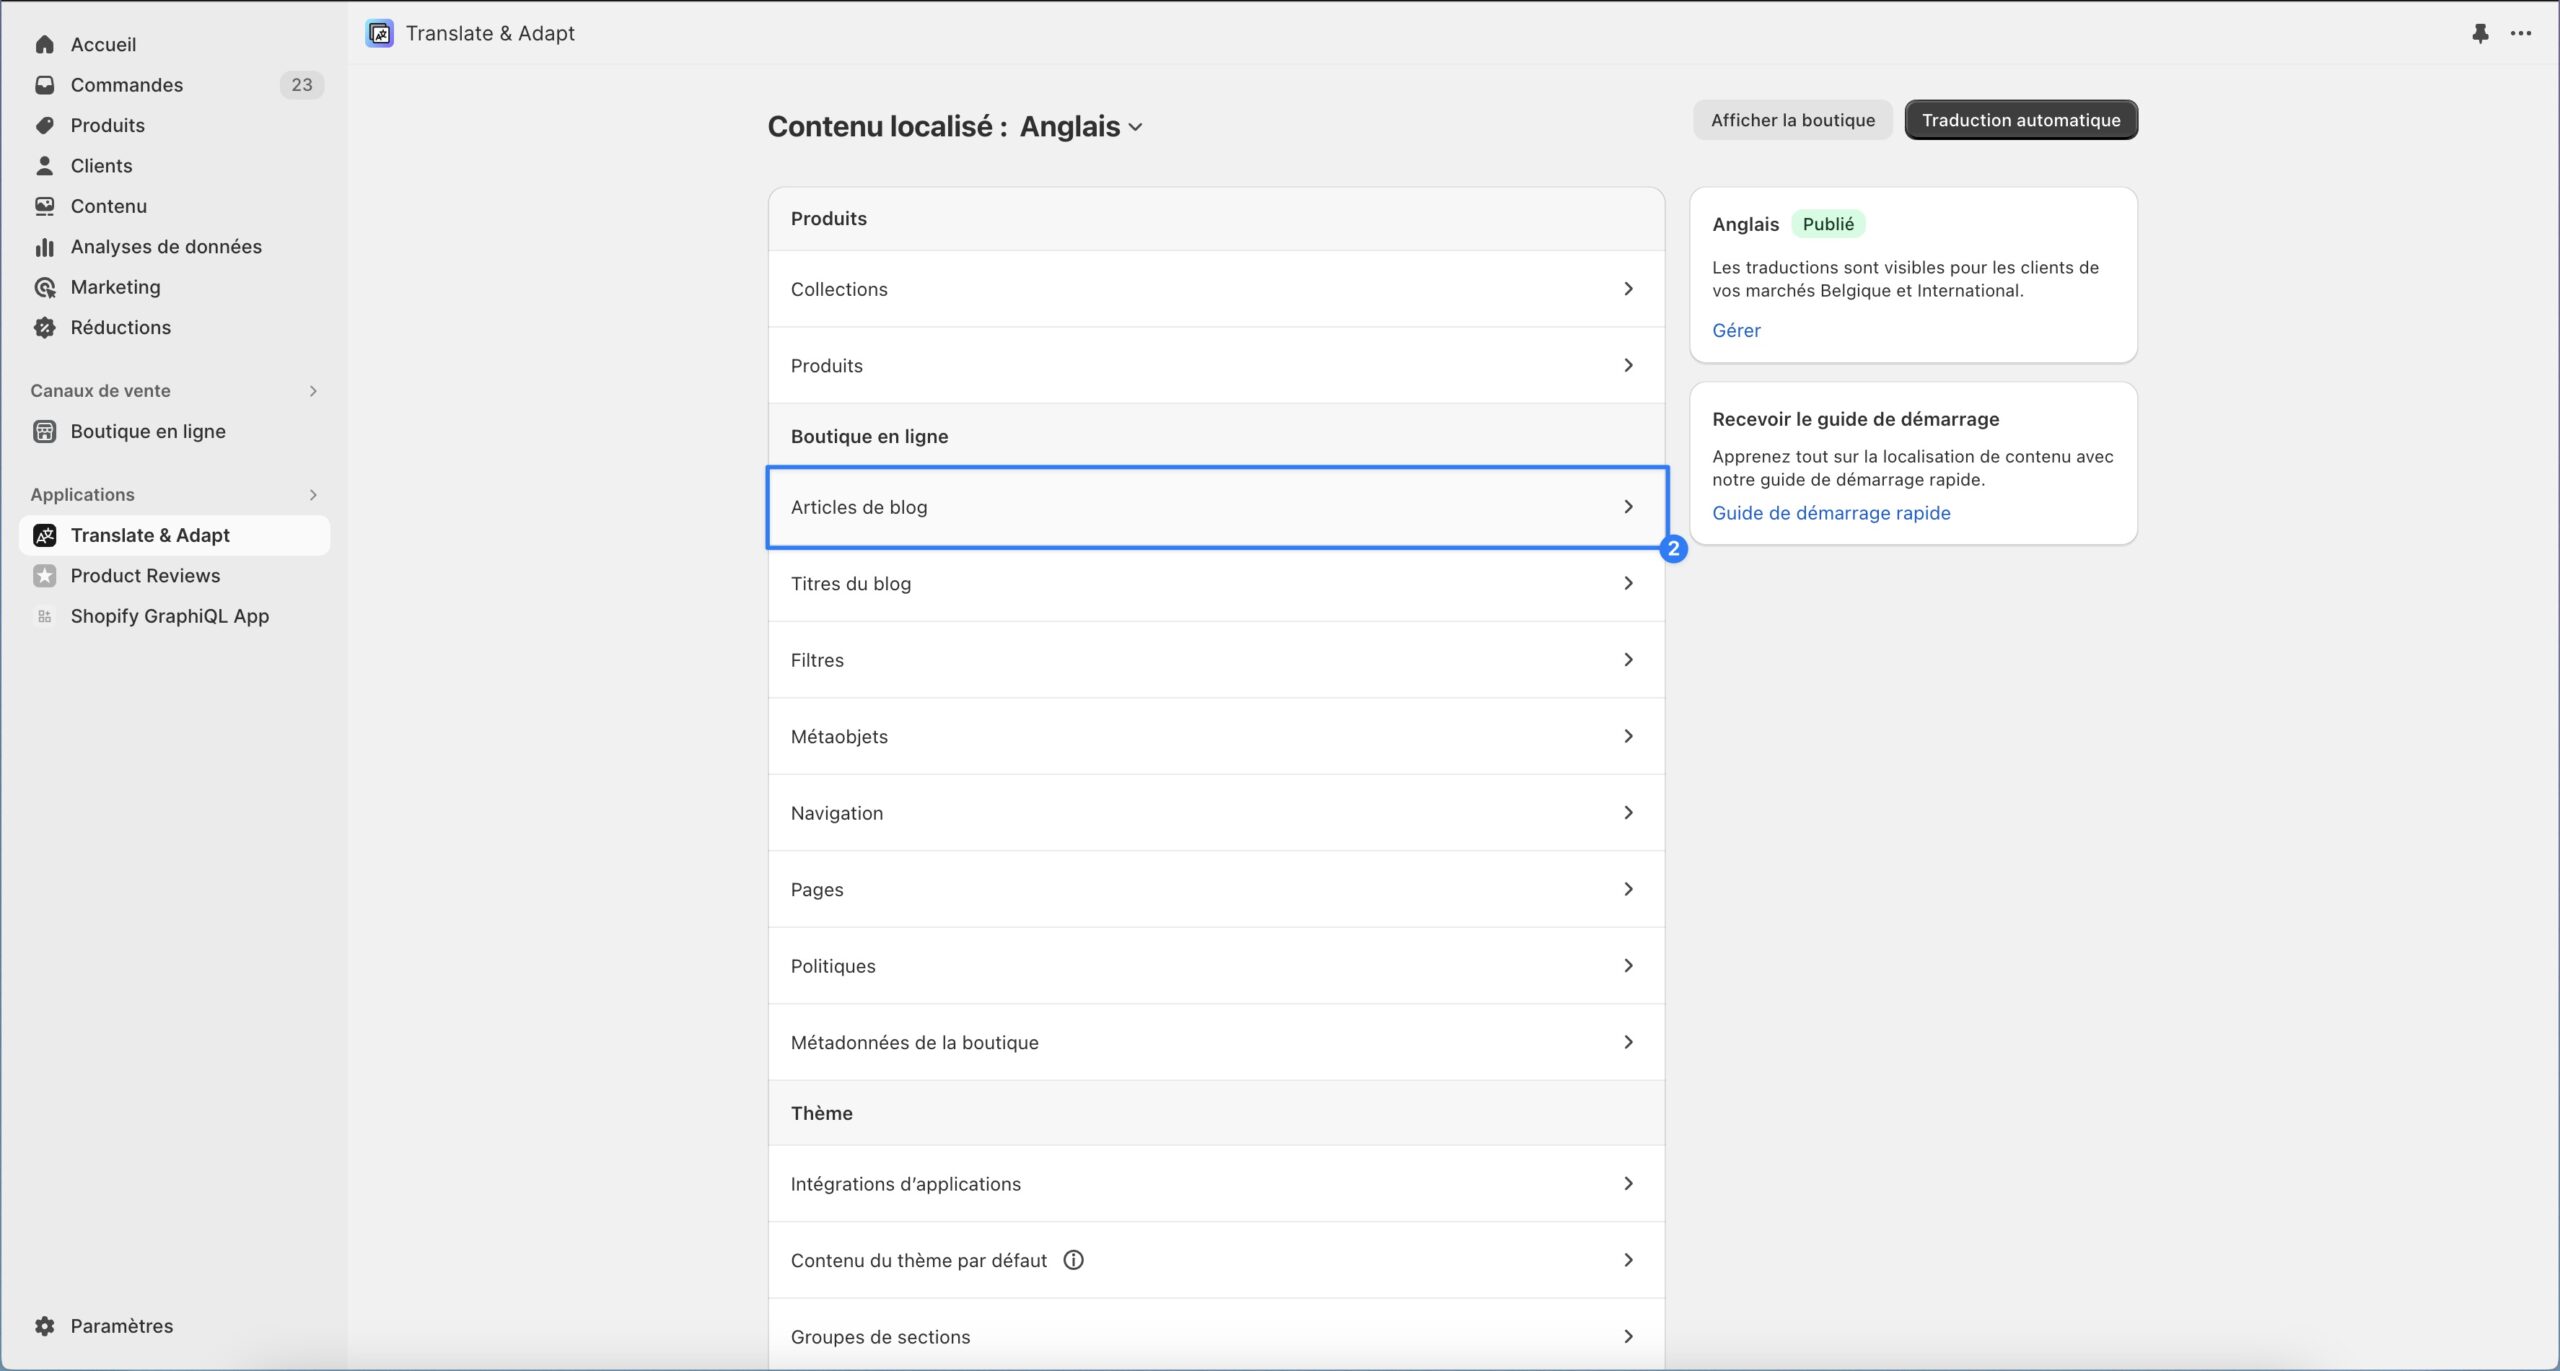Click the Shopify GraphiQL App icon
The height and width of the screenshot is (1371, 2560).
point(44,616)
